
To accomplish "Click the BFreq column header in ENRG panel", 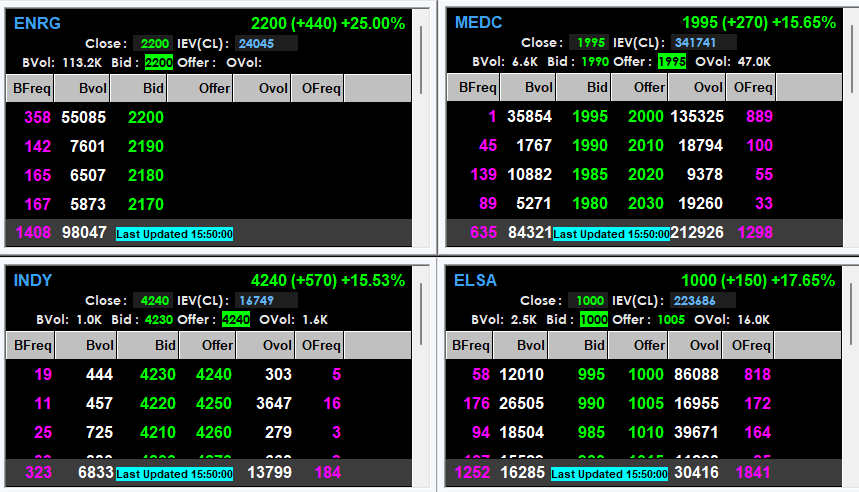I will coord(30,88).
